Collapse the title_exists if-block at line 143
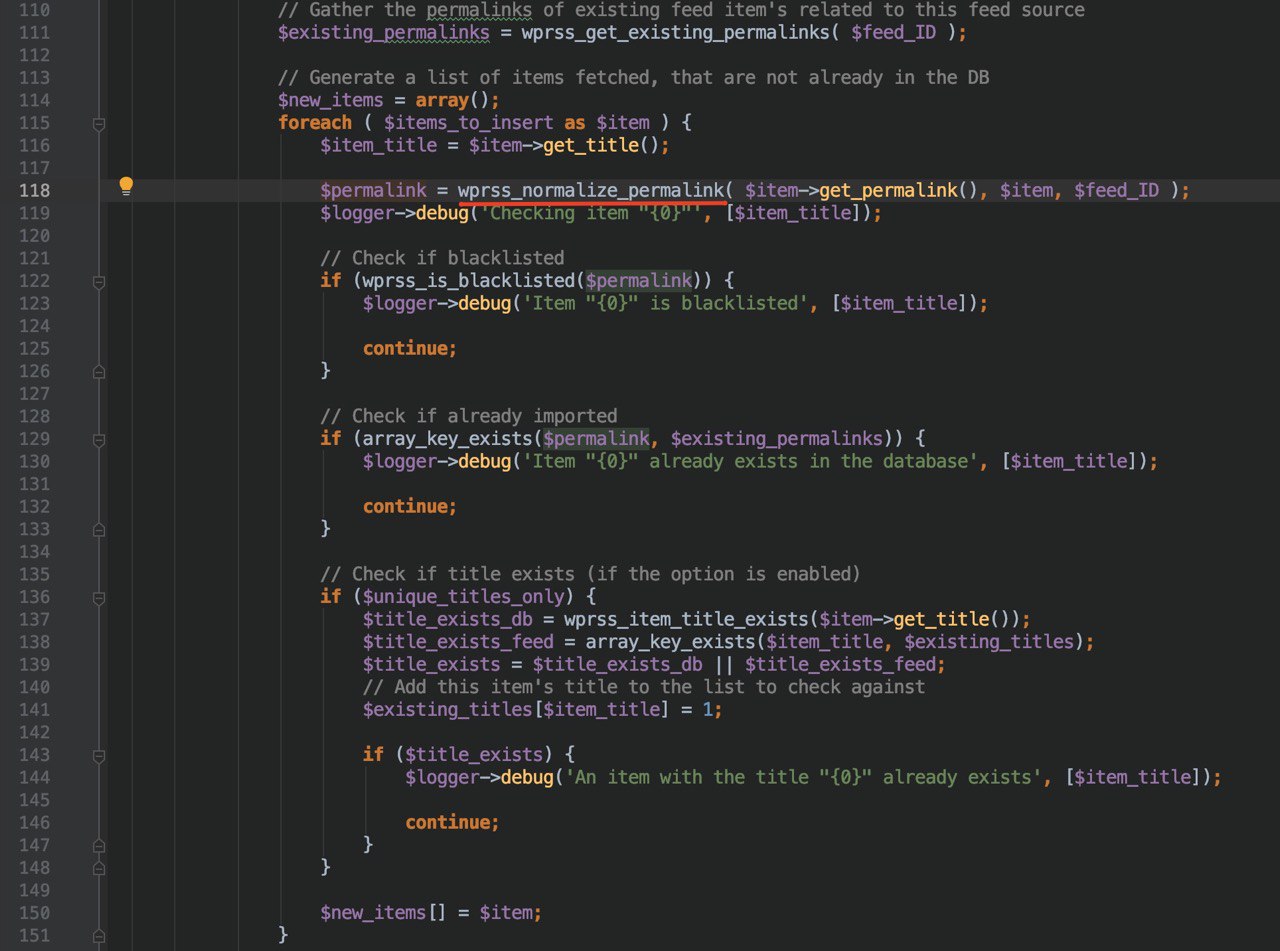 point(98,755)
